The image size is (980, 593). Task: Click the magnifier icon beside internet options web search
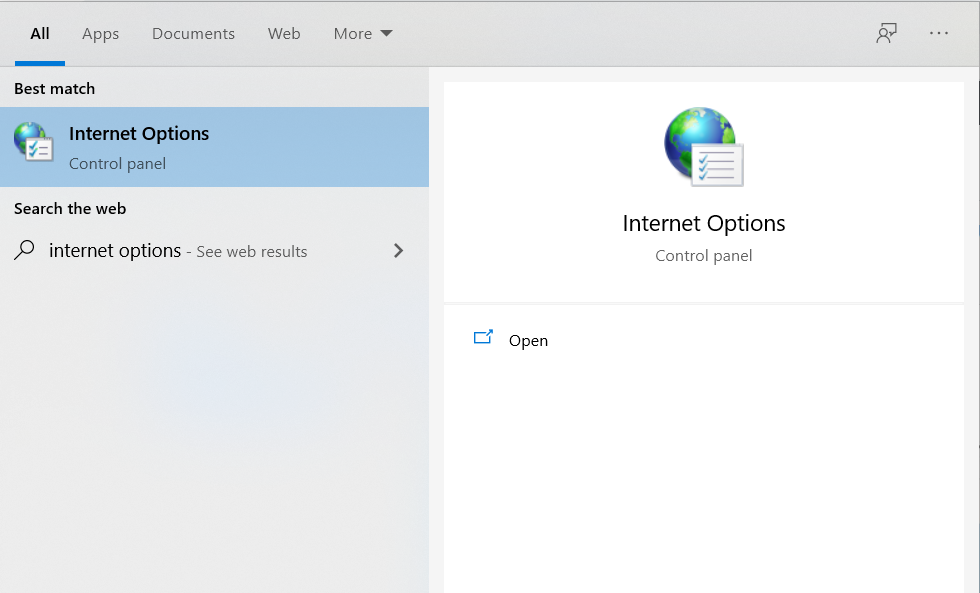(x=24, y=250)
